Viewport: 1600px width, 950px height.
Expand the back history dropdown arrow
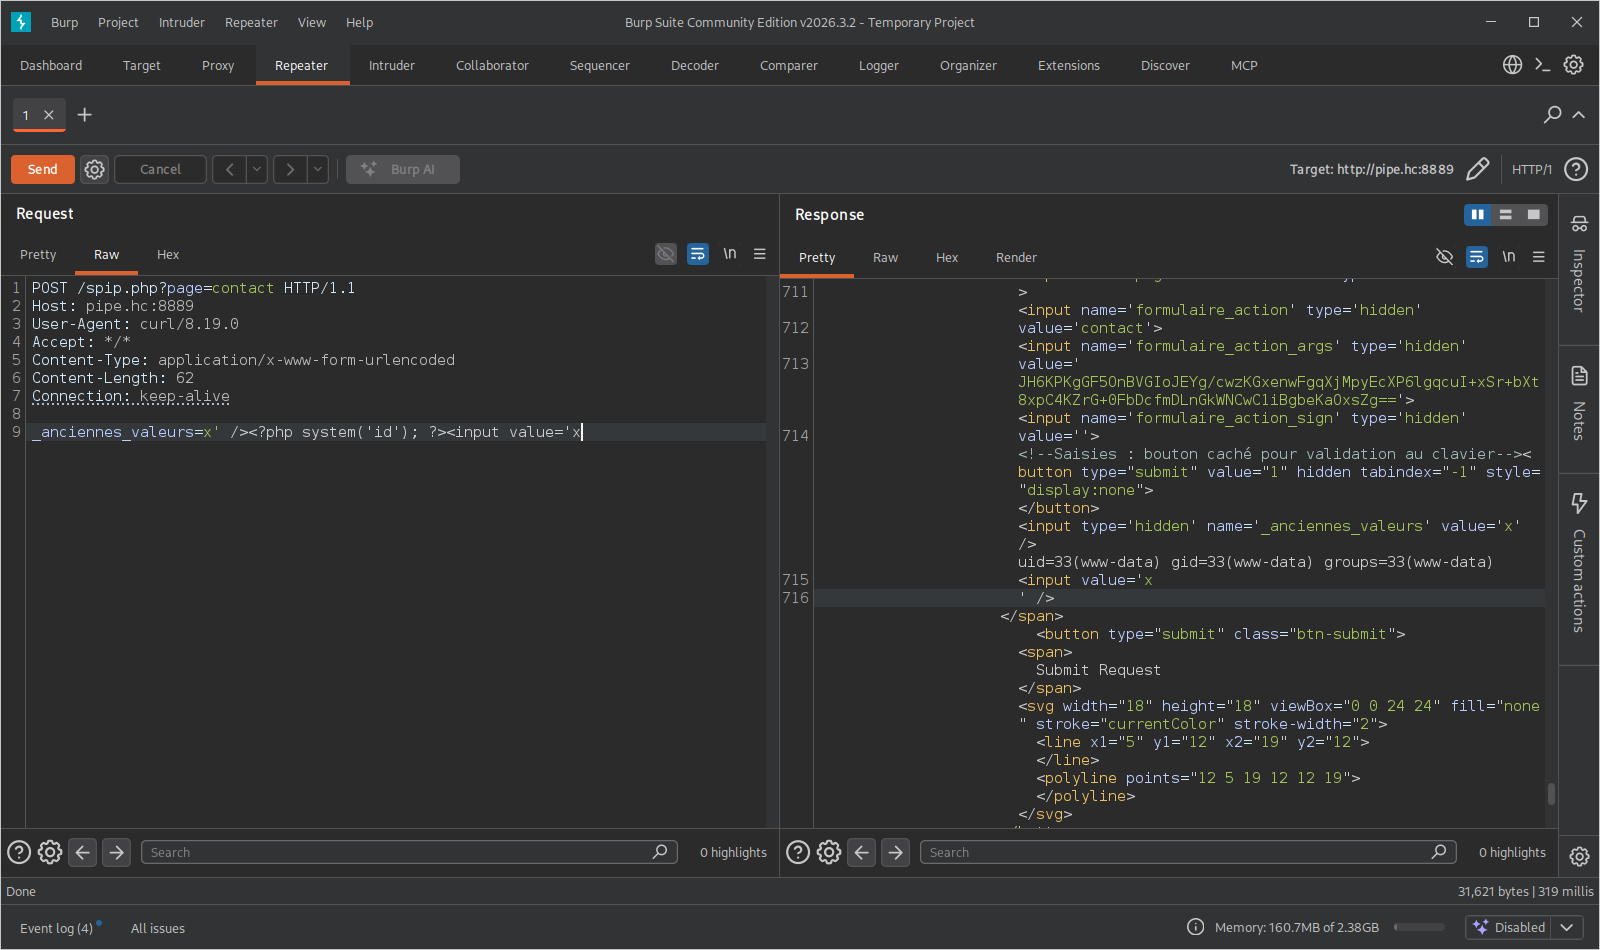click(x=257, y=170)
